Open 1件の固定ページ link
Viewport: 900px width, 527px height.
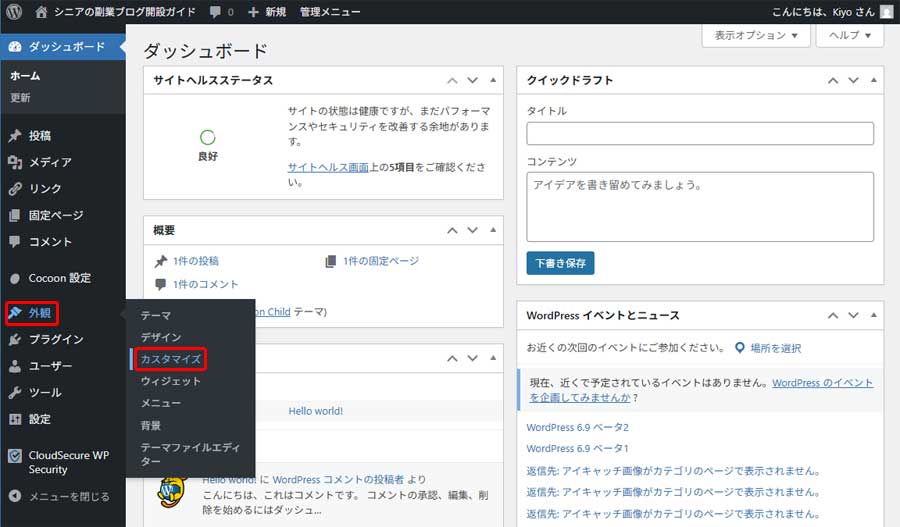pyautogui.click(x=381, y=261)
